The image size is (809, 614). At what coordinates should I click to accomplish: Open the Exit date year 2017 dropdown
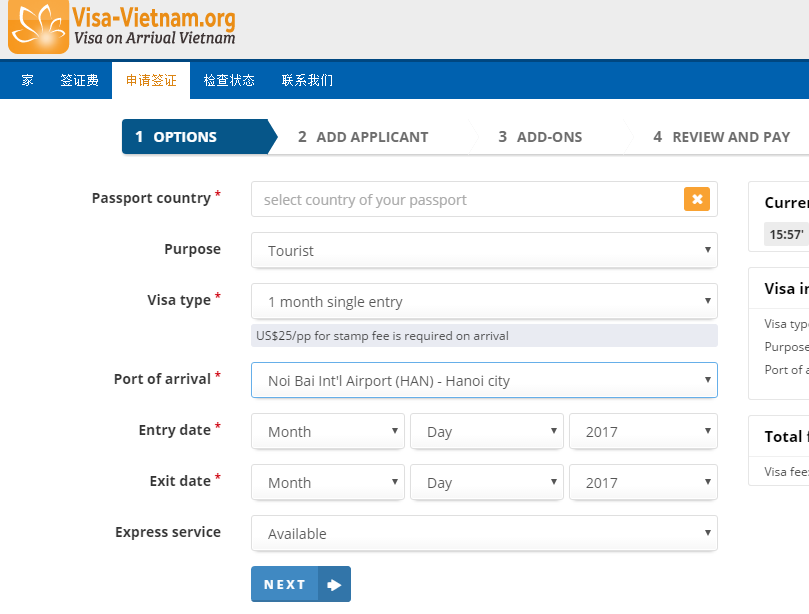pyautogui.click(x=643, y=483)
